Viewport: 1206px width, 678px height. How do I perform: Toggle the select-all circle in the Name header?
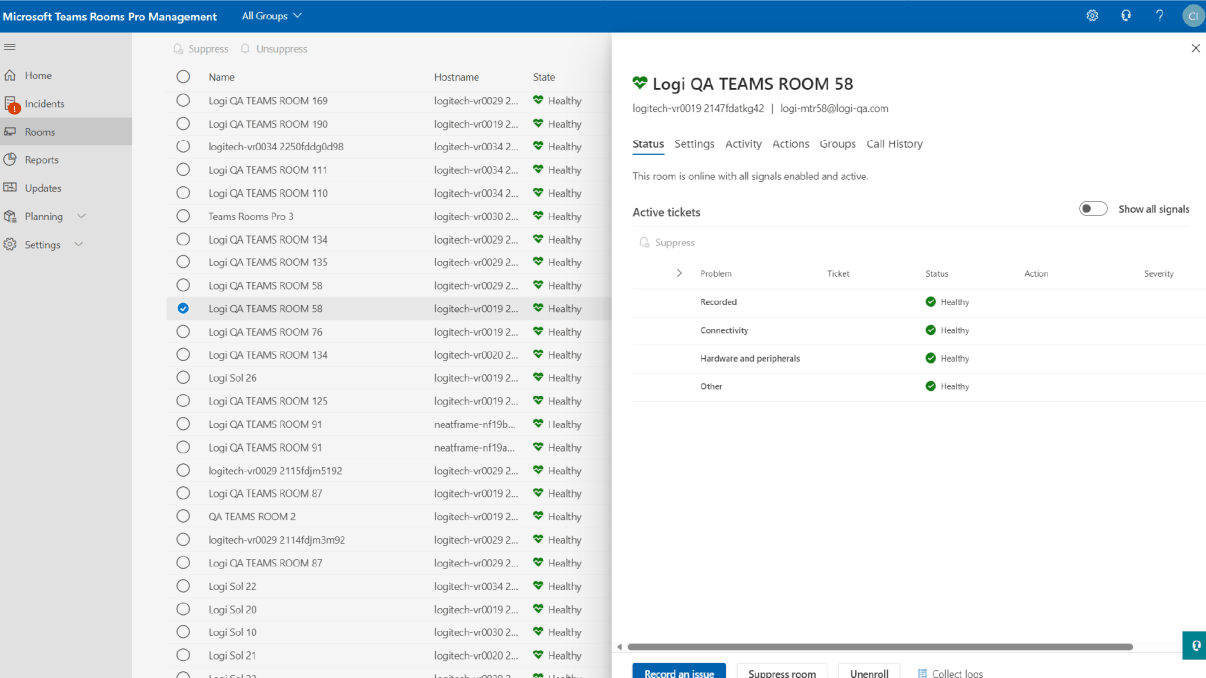click(183, 77)
